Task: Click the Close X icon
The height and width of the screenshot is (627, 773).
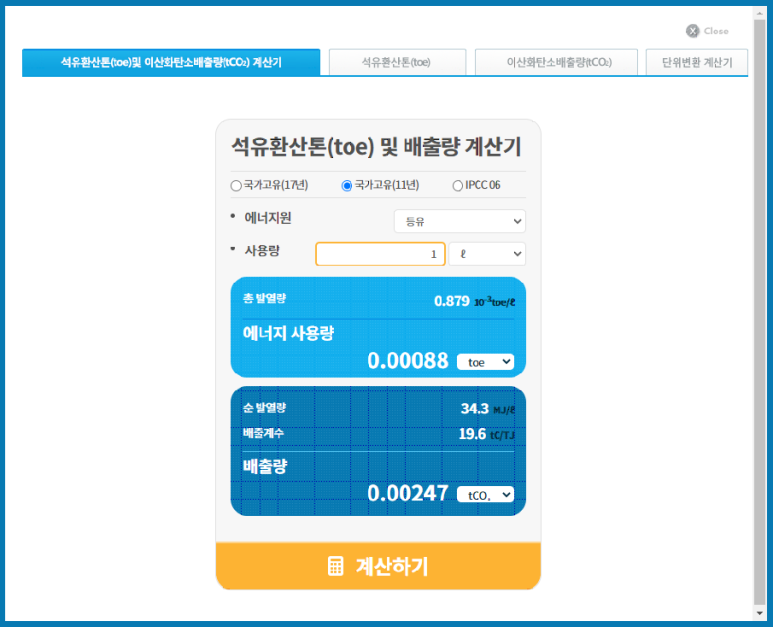Action: pos(692,31)
